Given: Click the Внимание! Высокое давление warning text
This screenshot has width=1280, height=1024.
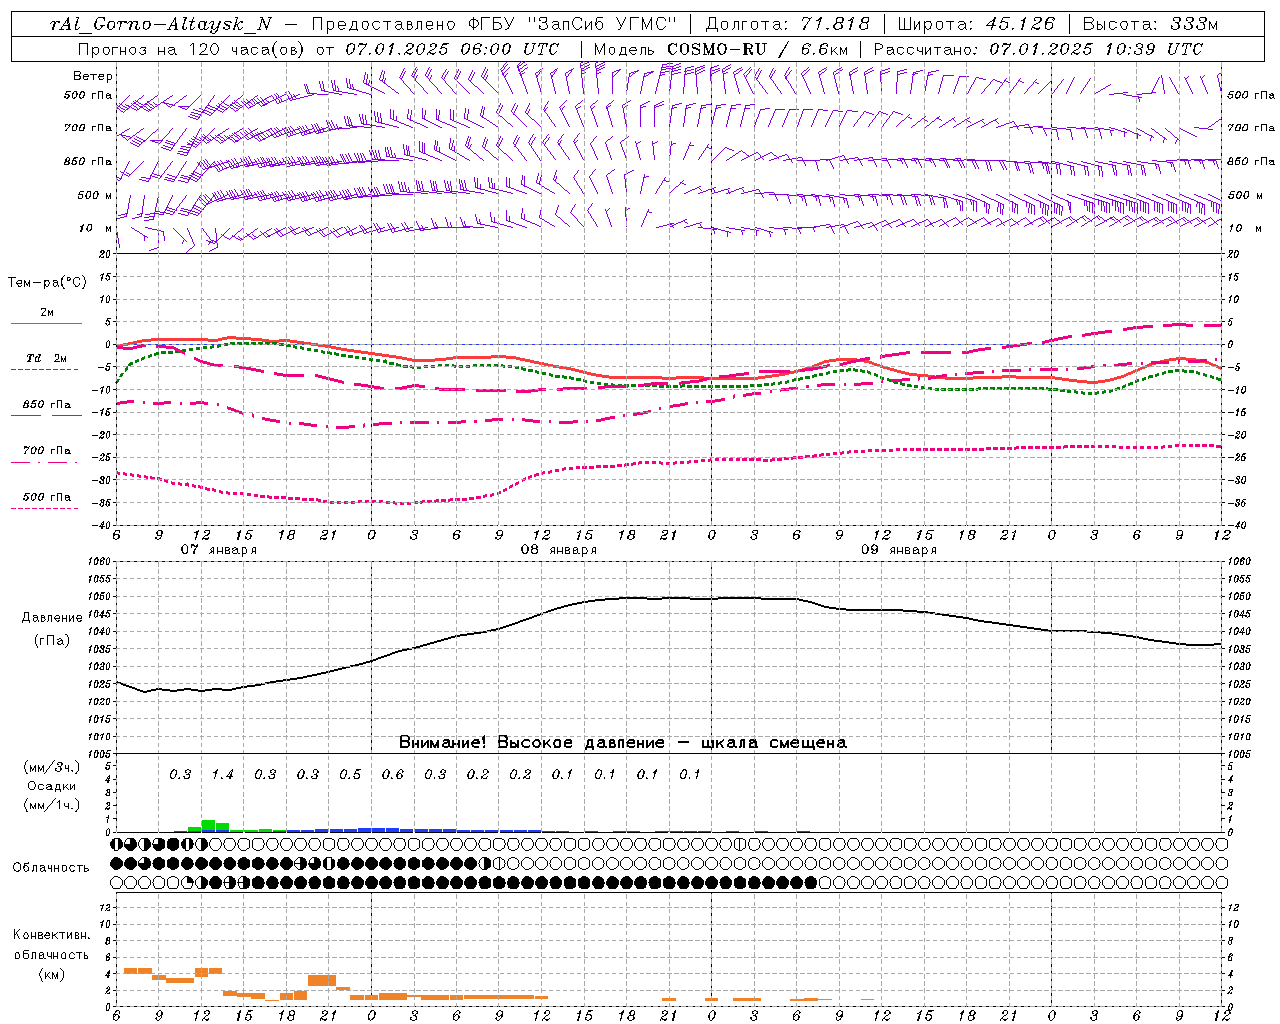Looking at the screenshot, I should (622, 743).
